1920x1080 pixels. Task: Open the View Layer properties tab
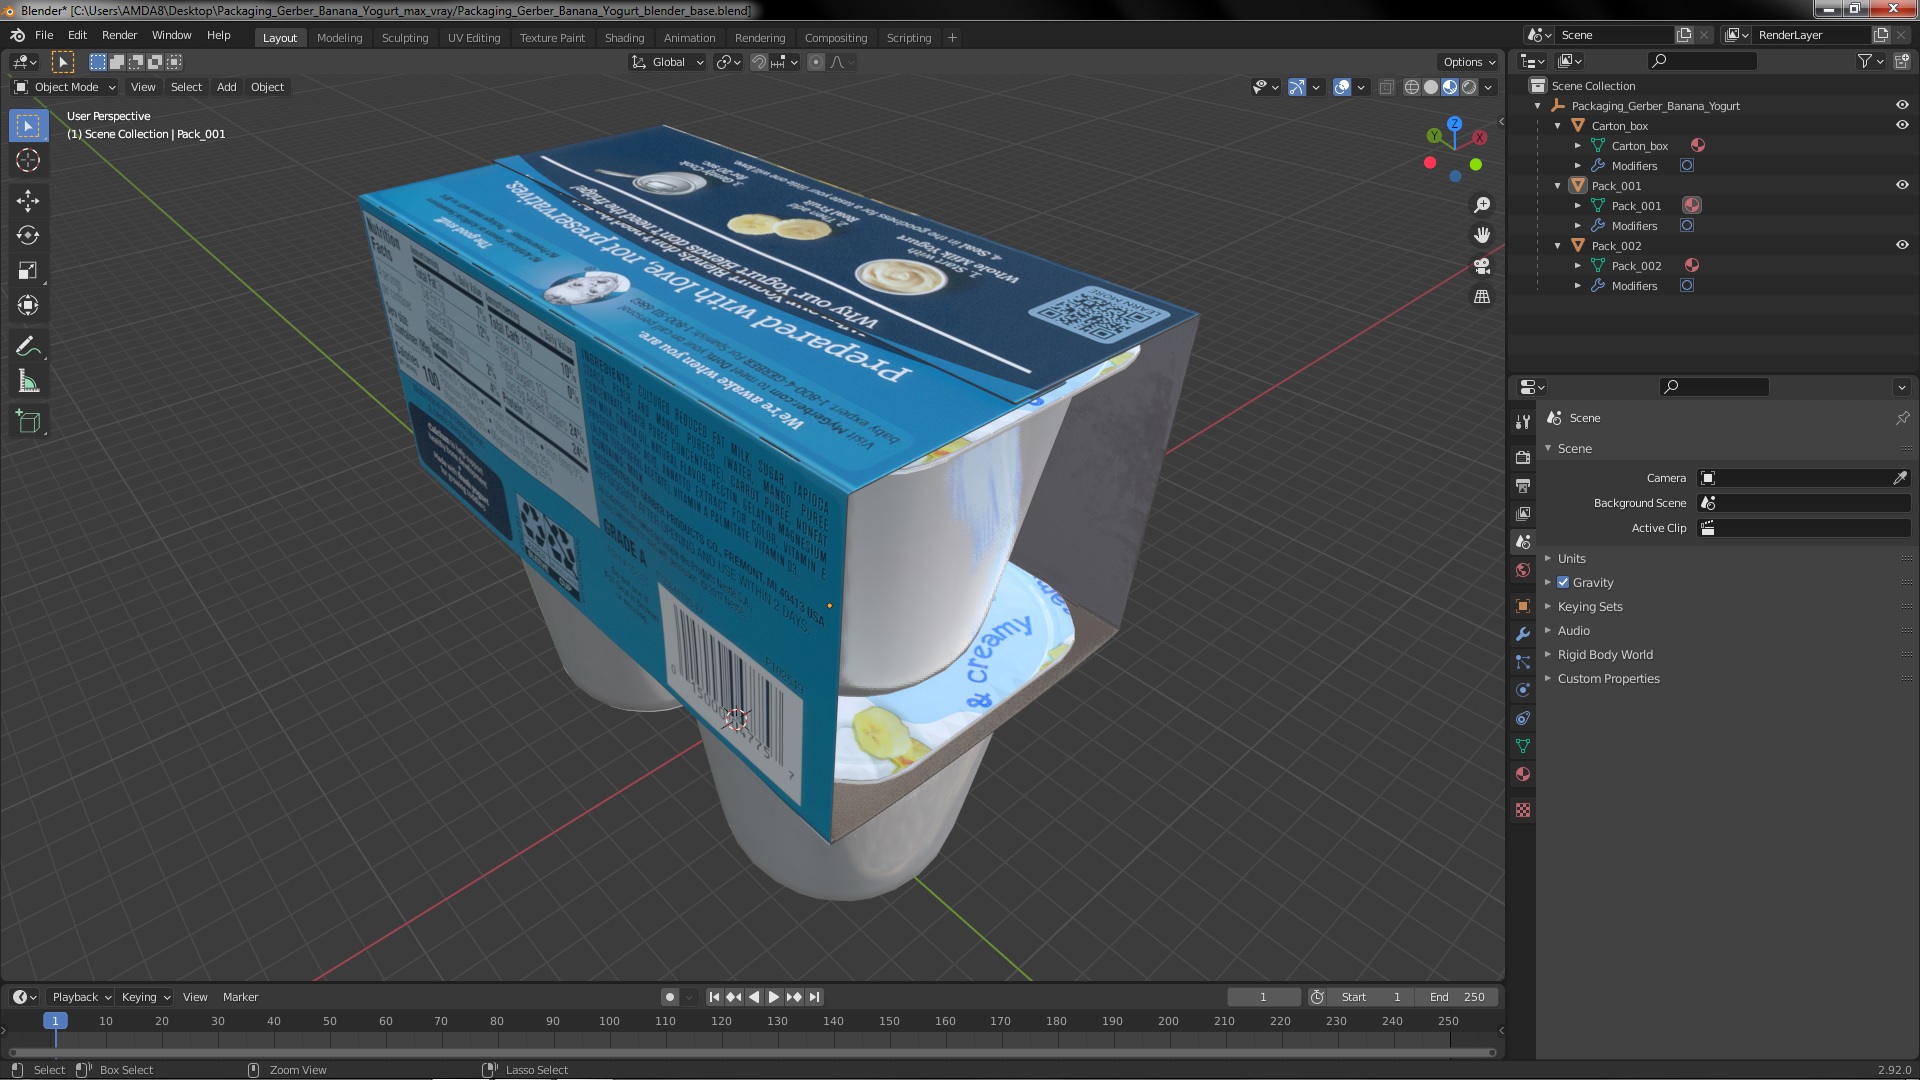pyautogui.click(x=1522, y=513)
